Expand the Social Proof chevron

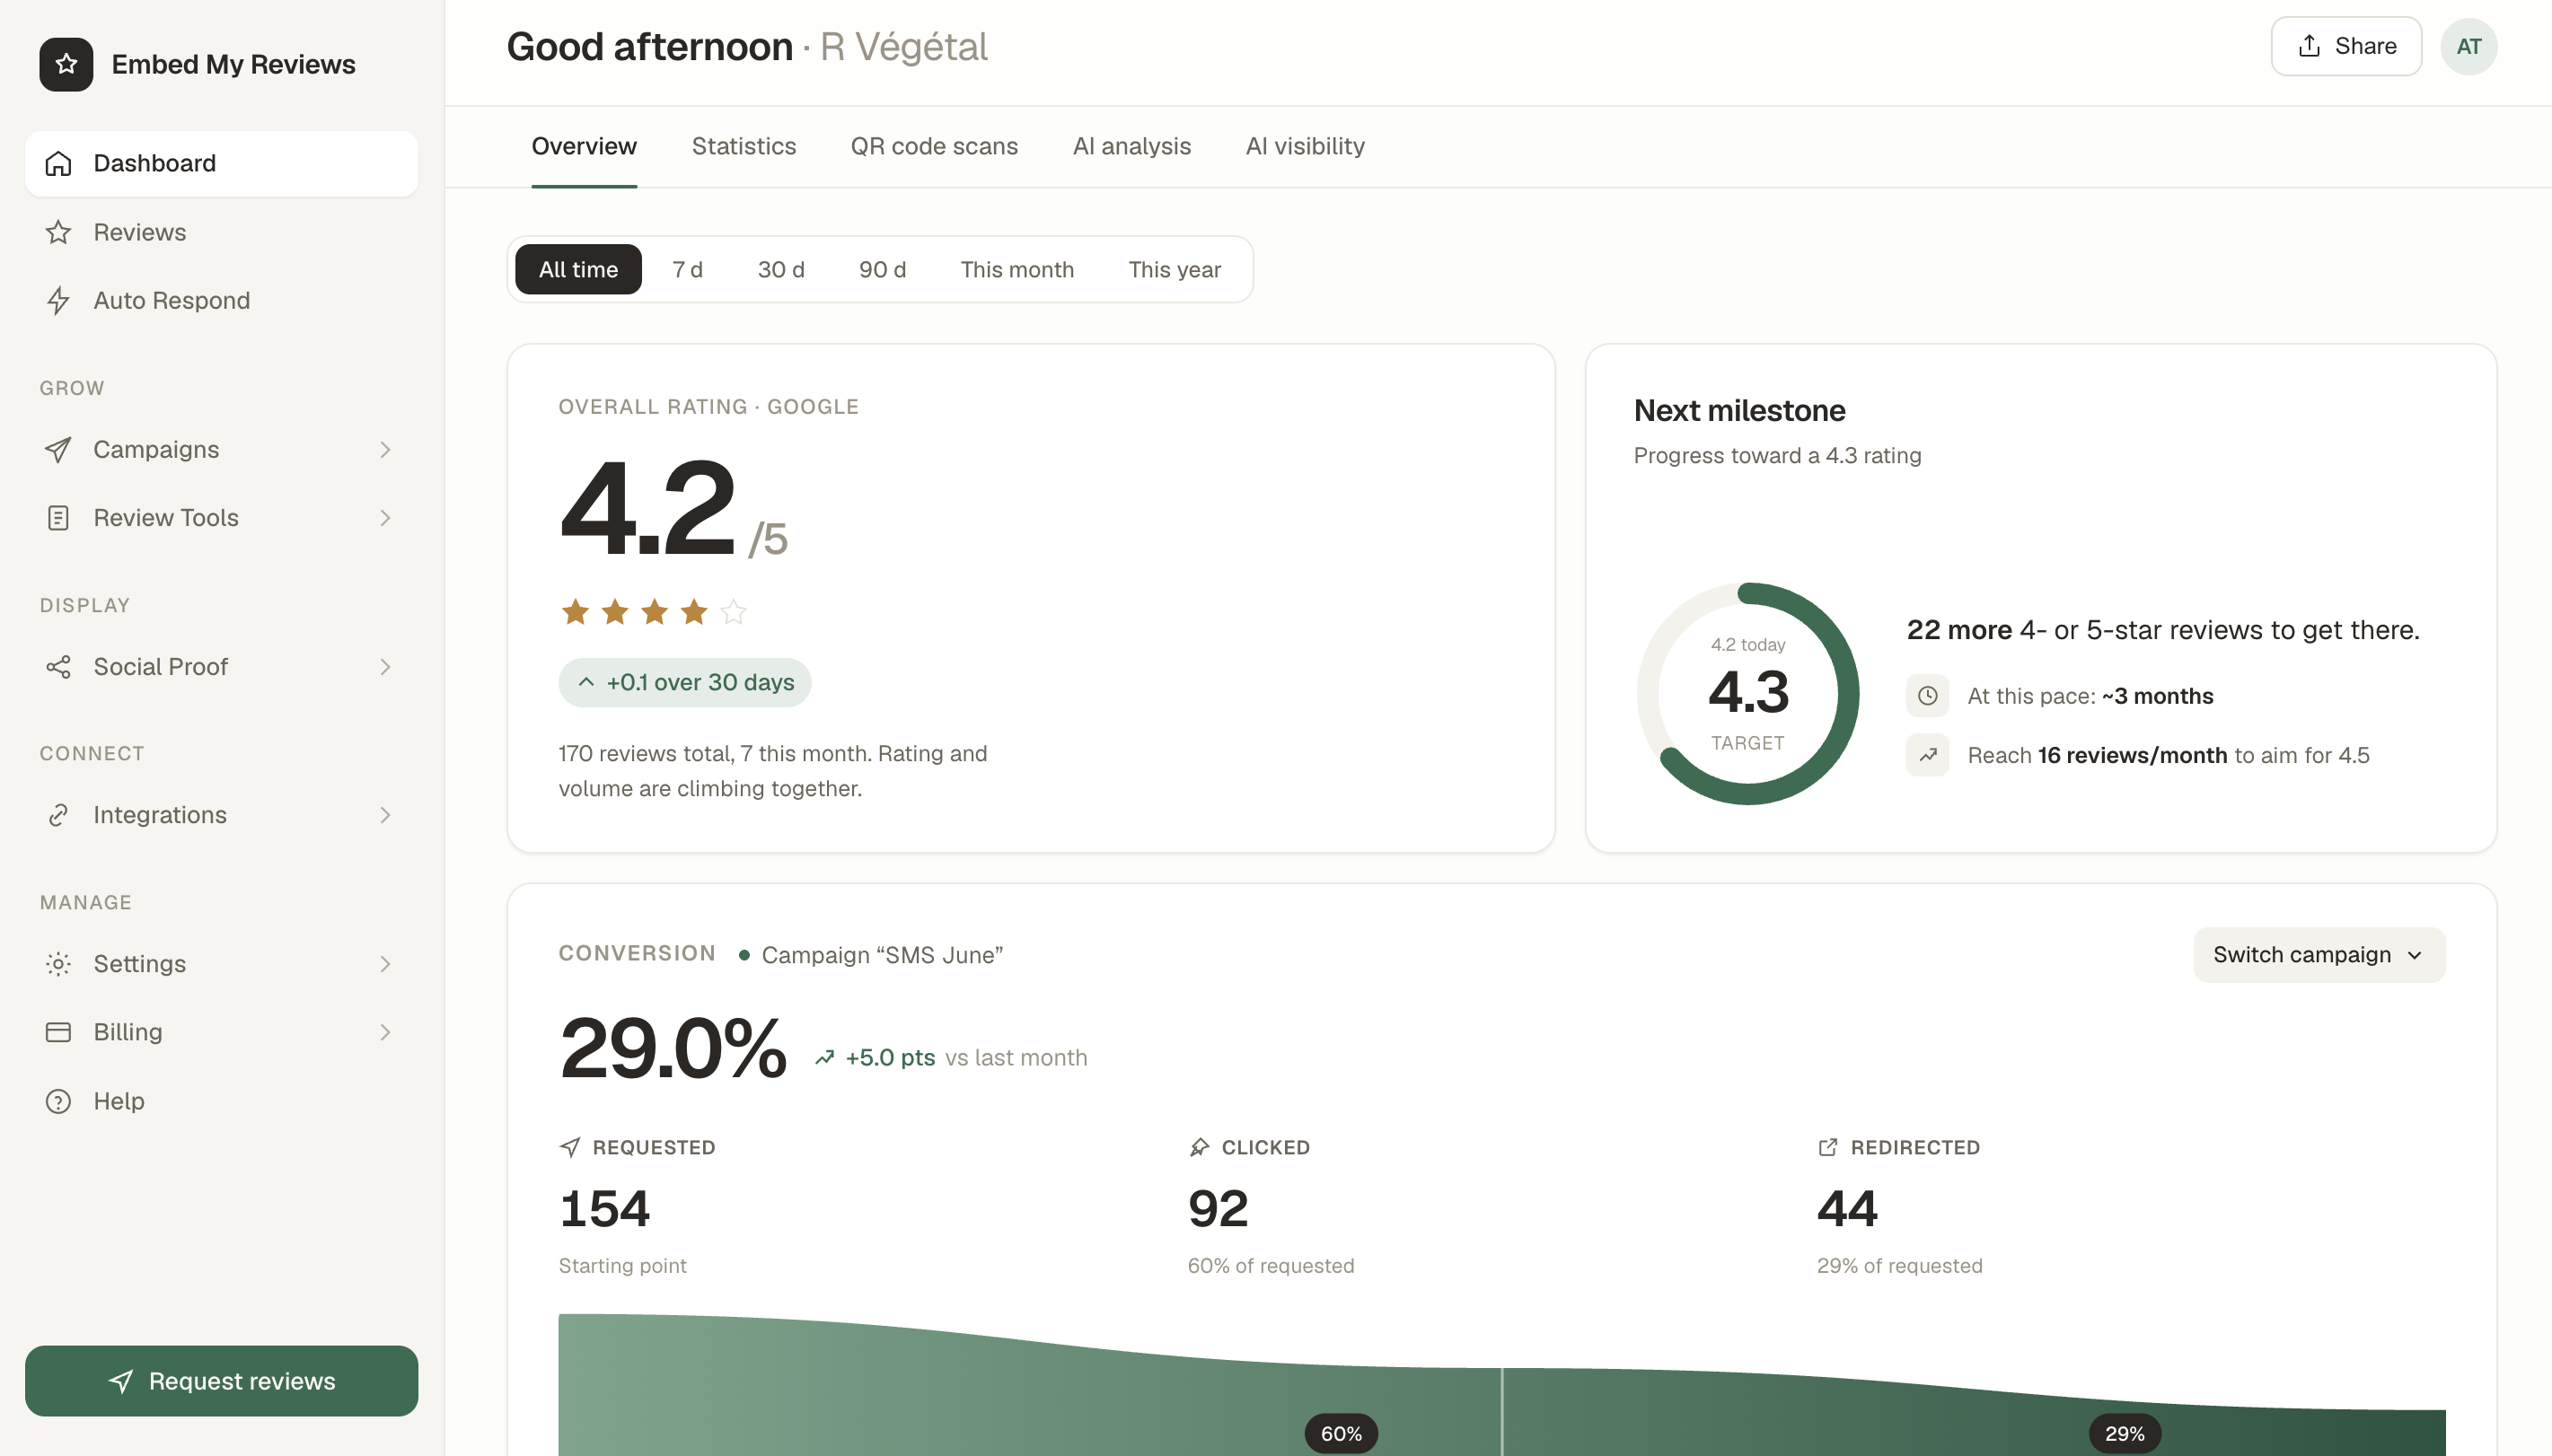coord(385,666)
